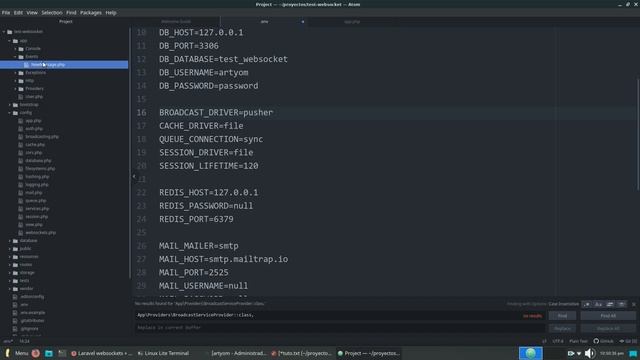Screen dimensions: 640x360
Task: Click the Find All button
Action: point(608,316)
